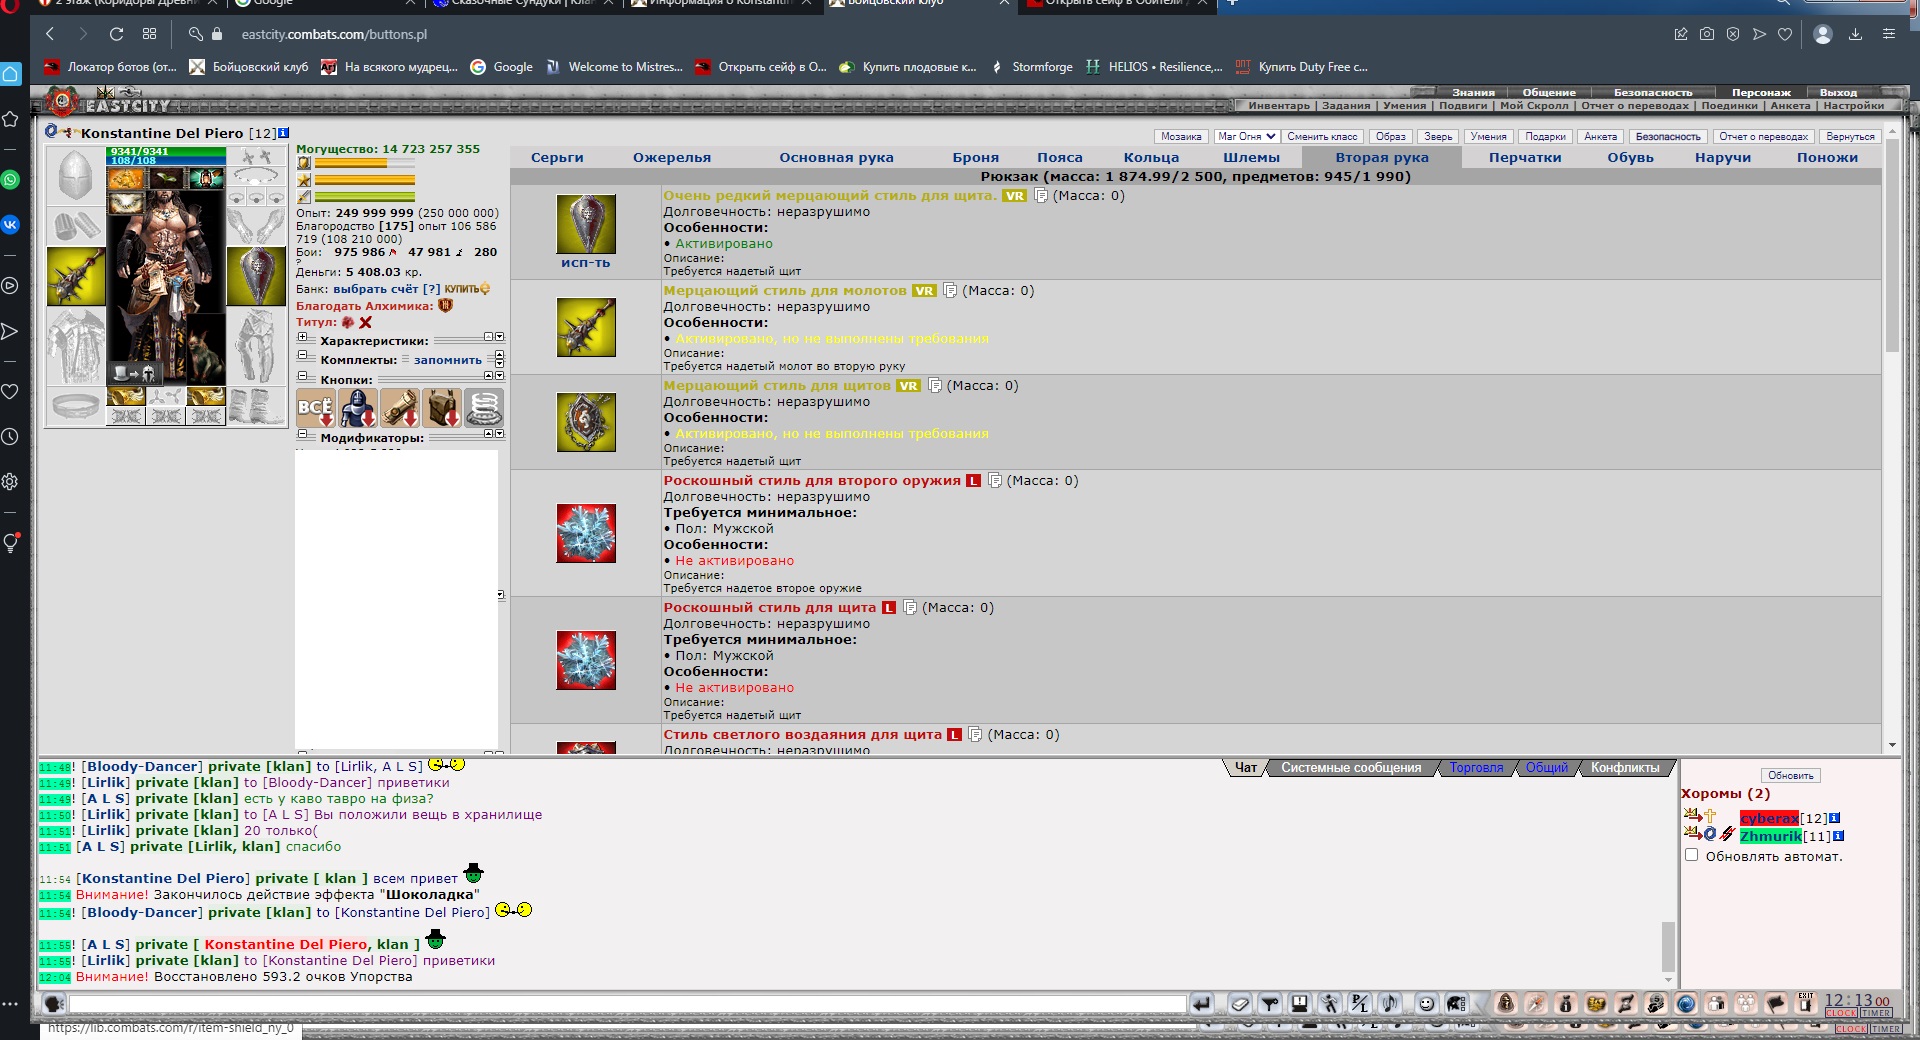This screenshot has height=1040, width=1920.
Task: Open WhatsApp in the Opera sidebar
Action: click(10, 180)
